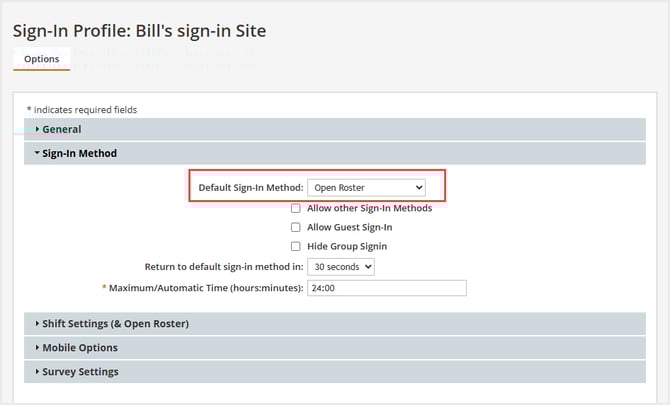Expand the Mobile Options section title
The height and width of the screenshot is (405, 670).
point(80,348)
